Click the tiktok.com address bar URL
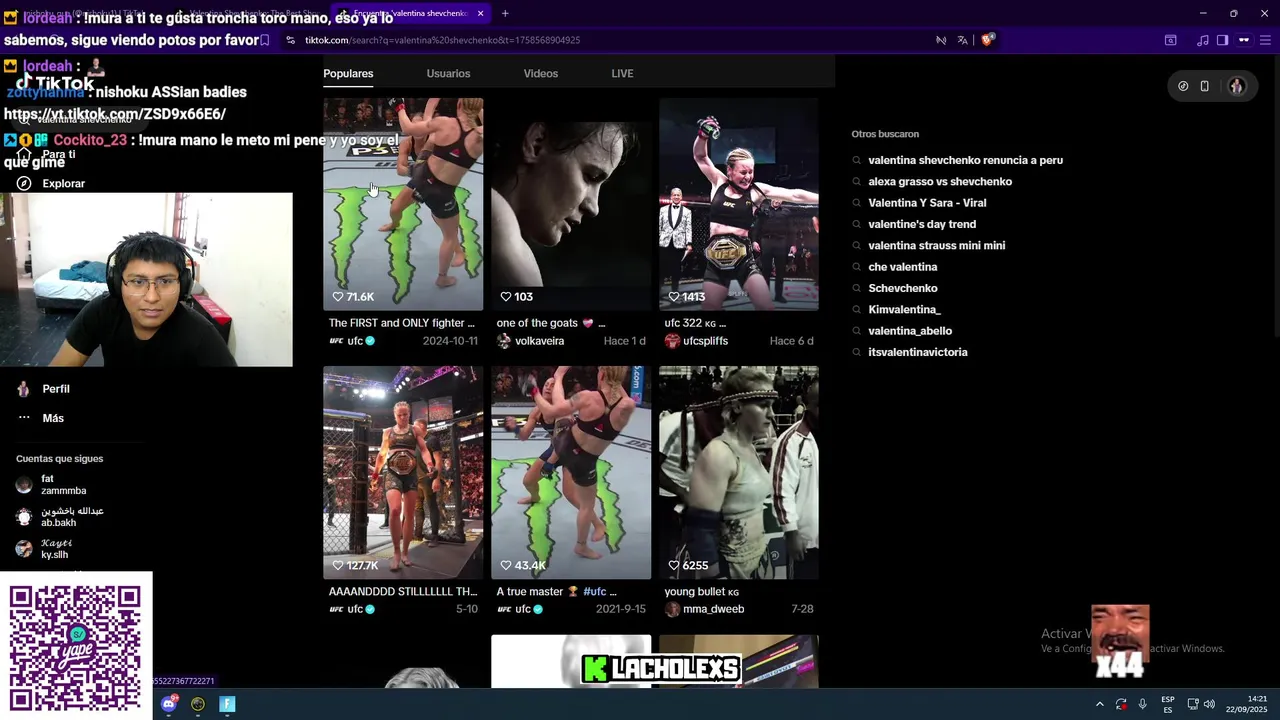This screenshot has width=1280, height=720. 442,40
